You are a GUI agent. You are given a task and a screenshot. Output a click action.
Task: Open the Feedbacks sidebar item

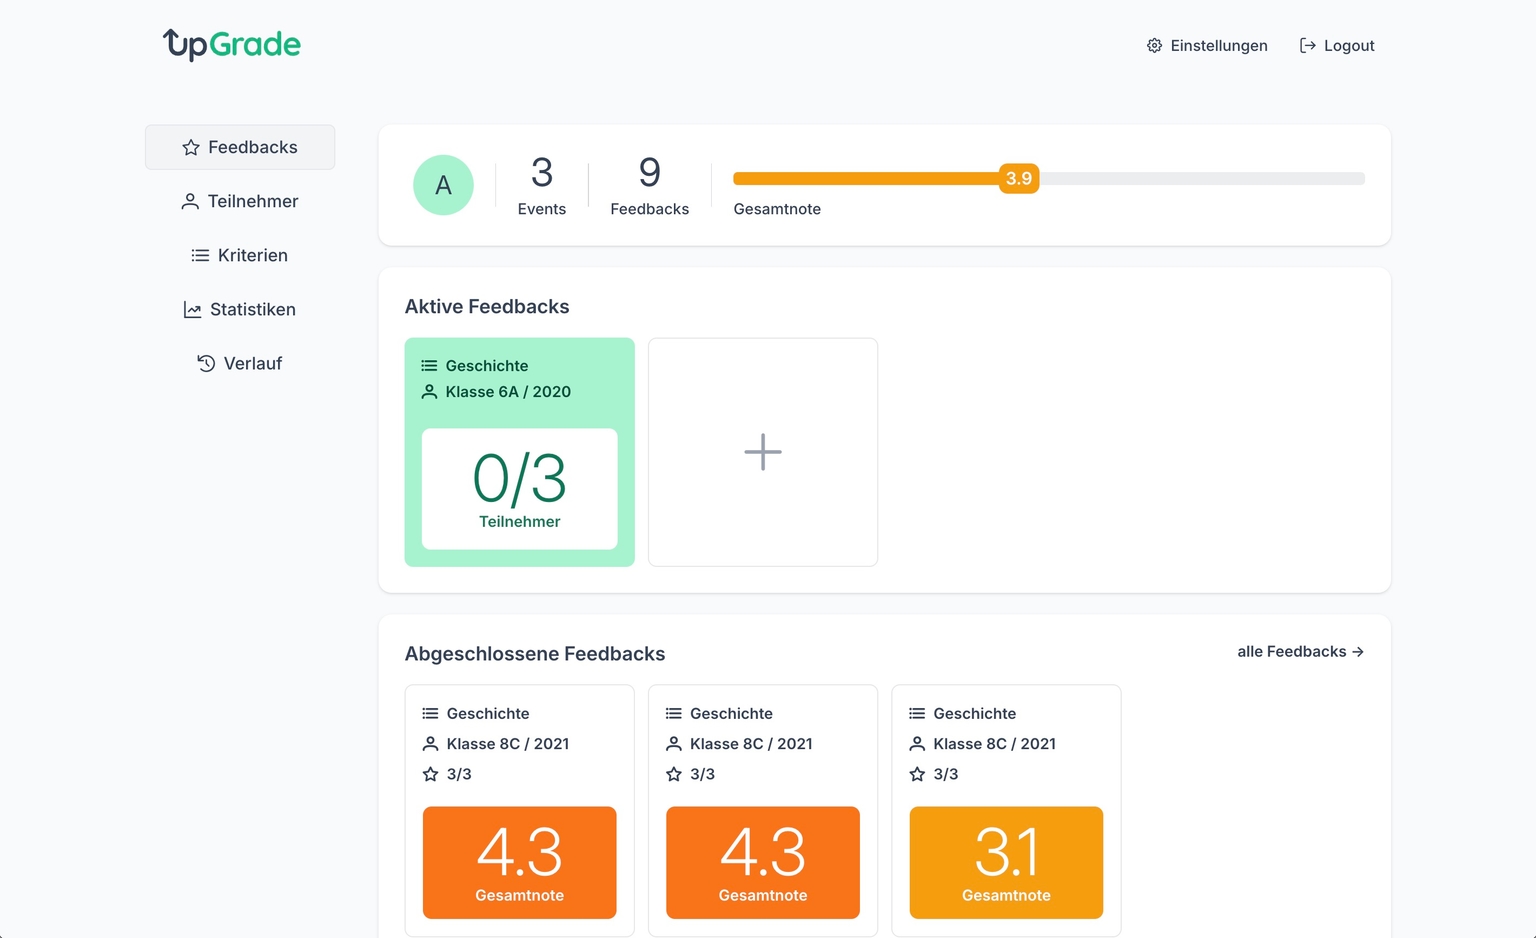pyautogui.click(x=240, y=147)
